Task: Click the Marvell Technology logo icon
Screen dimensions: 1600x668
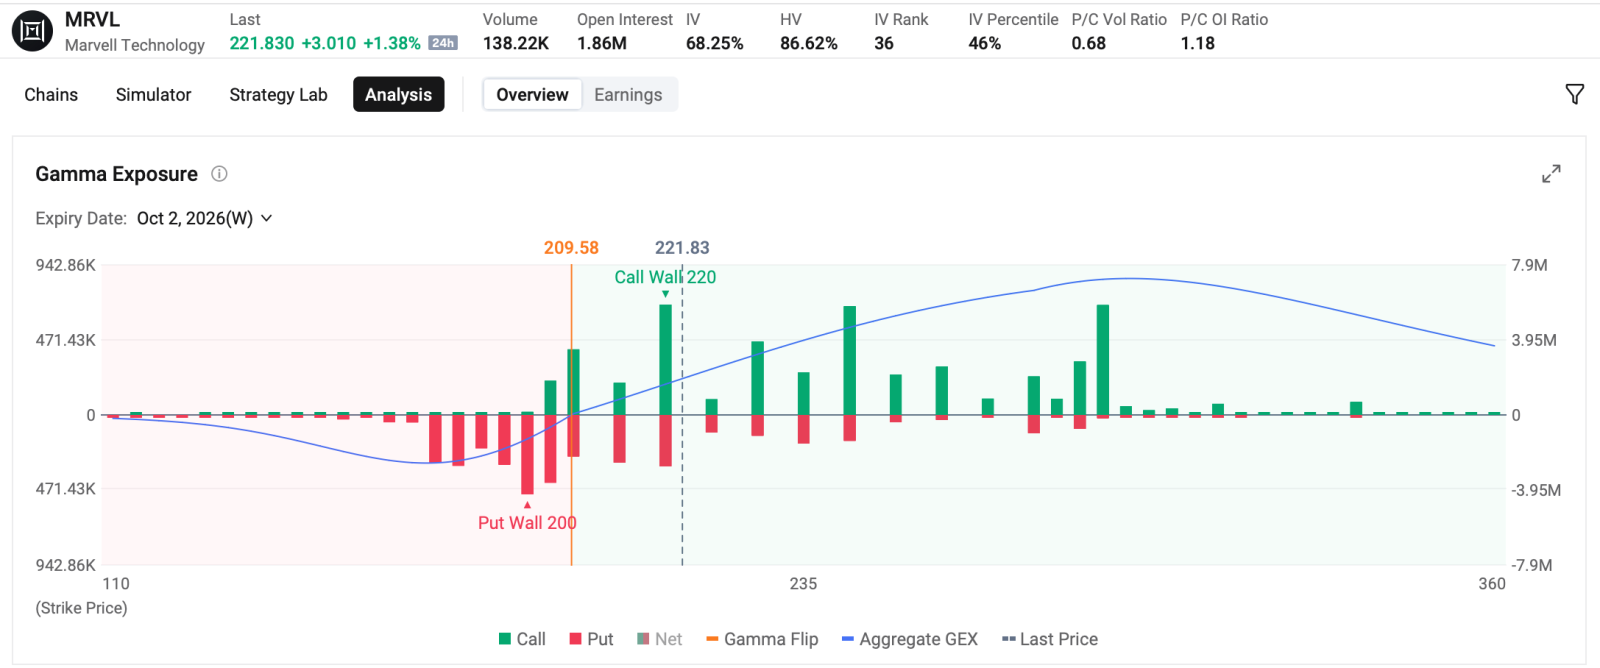Action: click(x=32, y=32)
